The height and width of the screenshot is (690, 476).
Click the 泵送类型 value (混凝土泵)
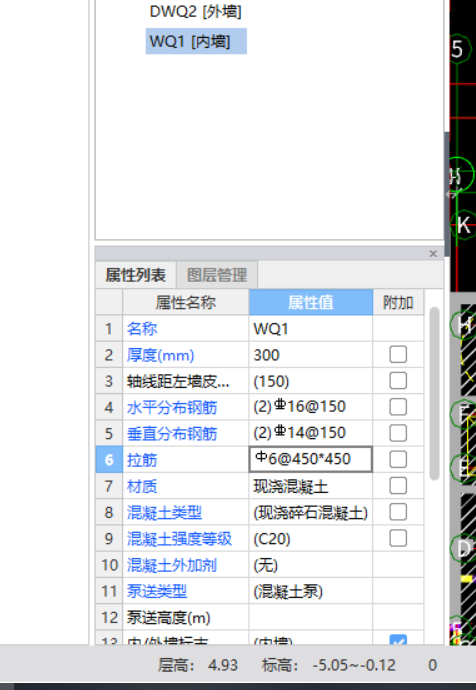coord(311,591)
